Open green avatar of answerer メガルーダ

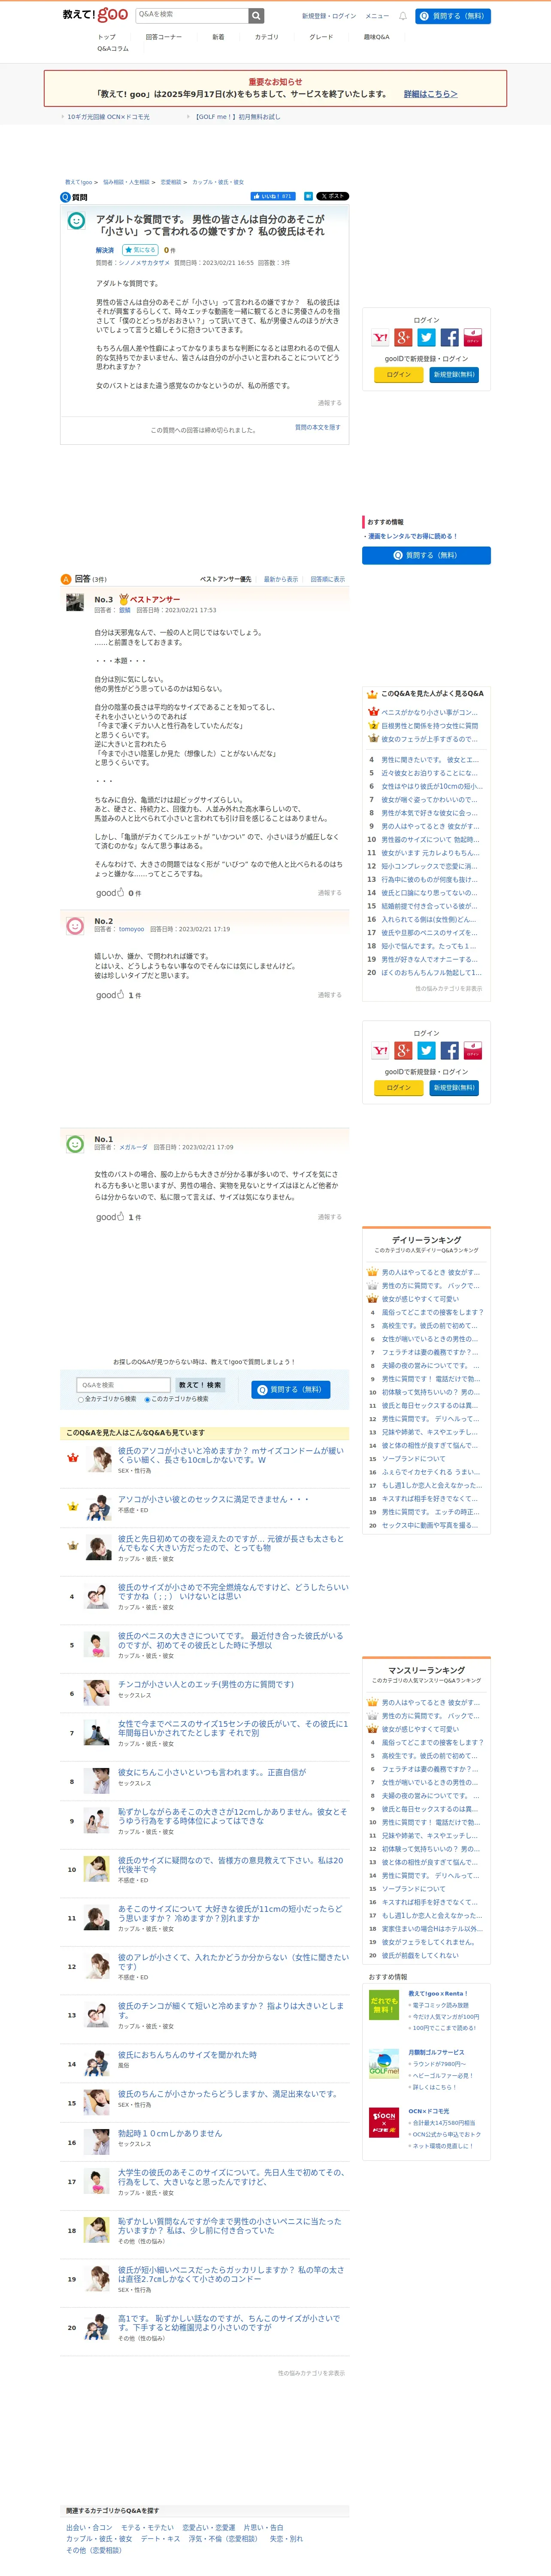(75, 1144)
